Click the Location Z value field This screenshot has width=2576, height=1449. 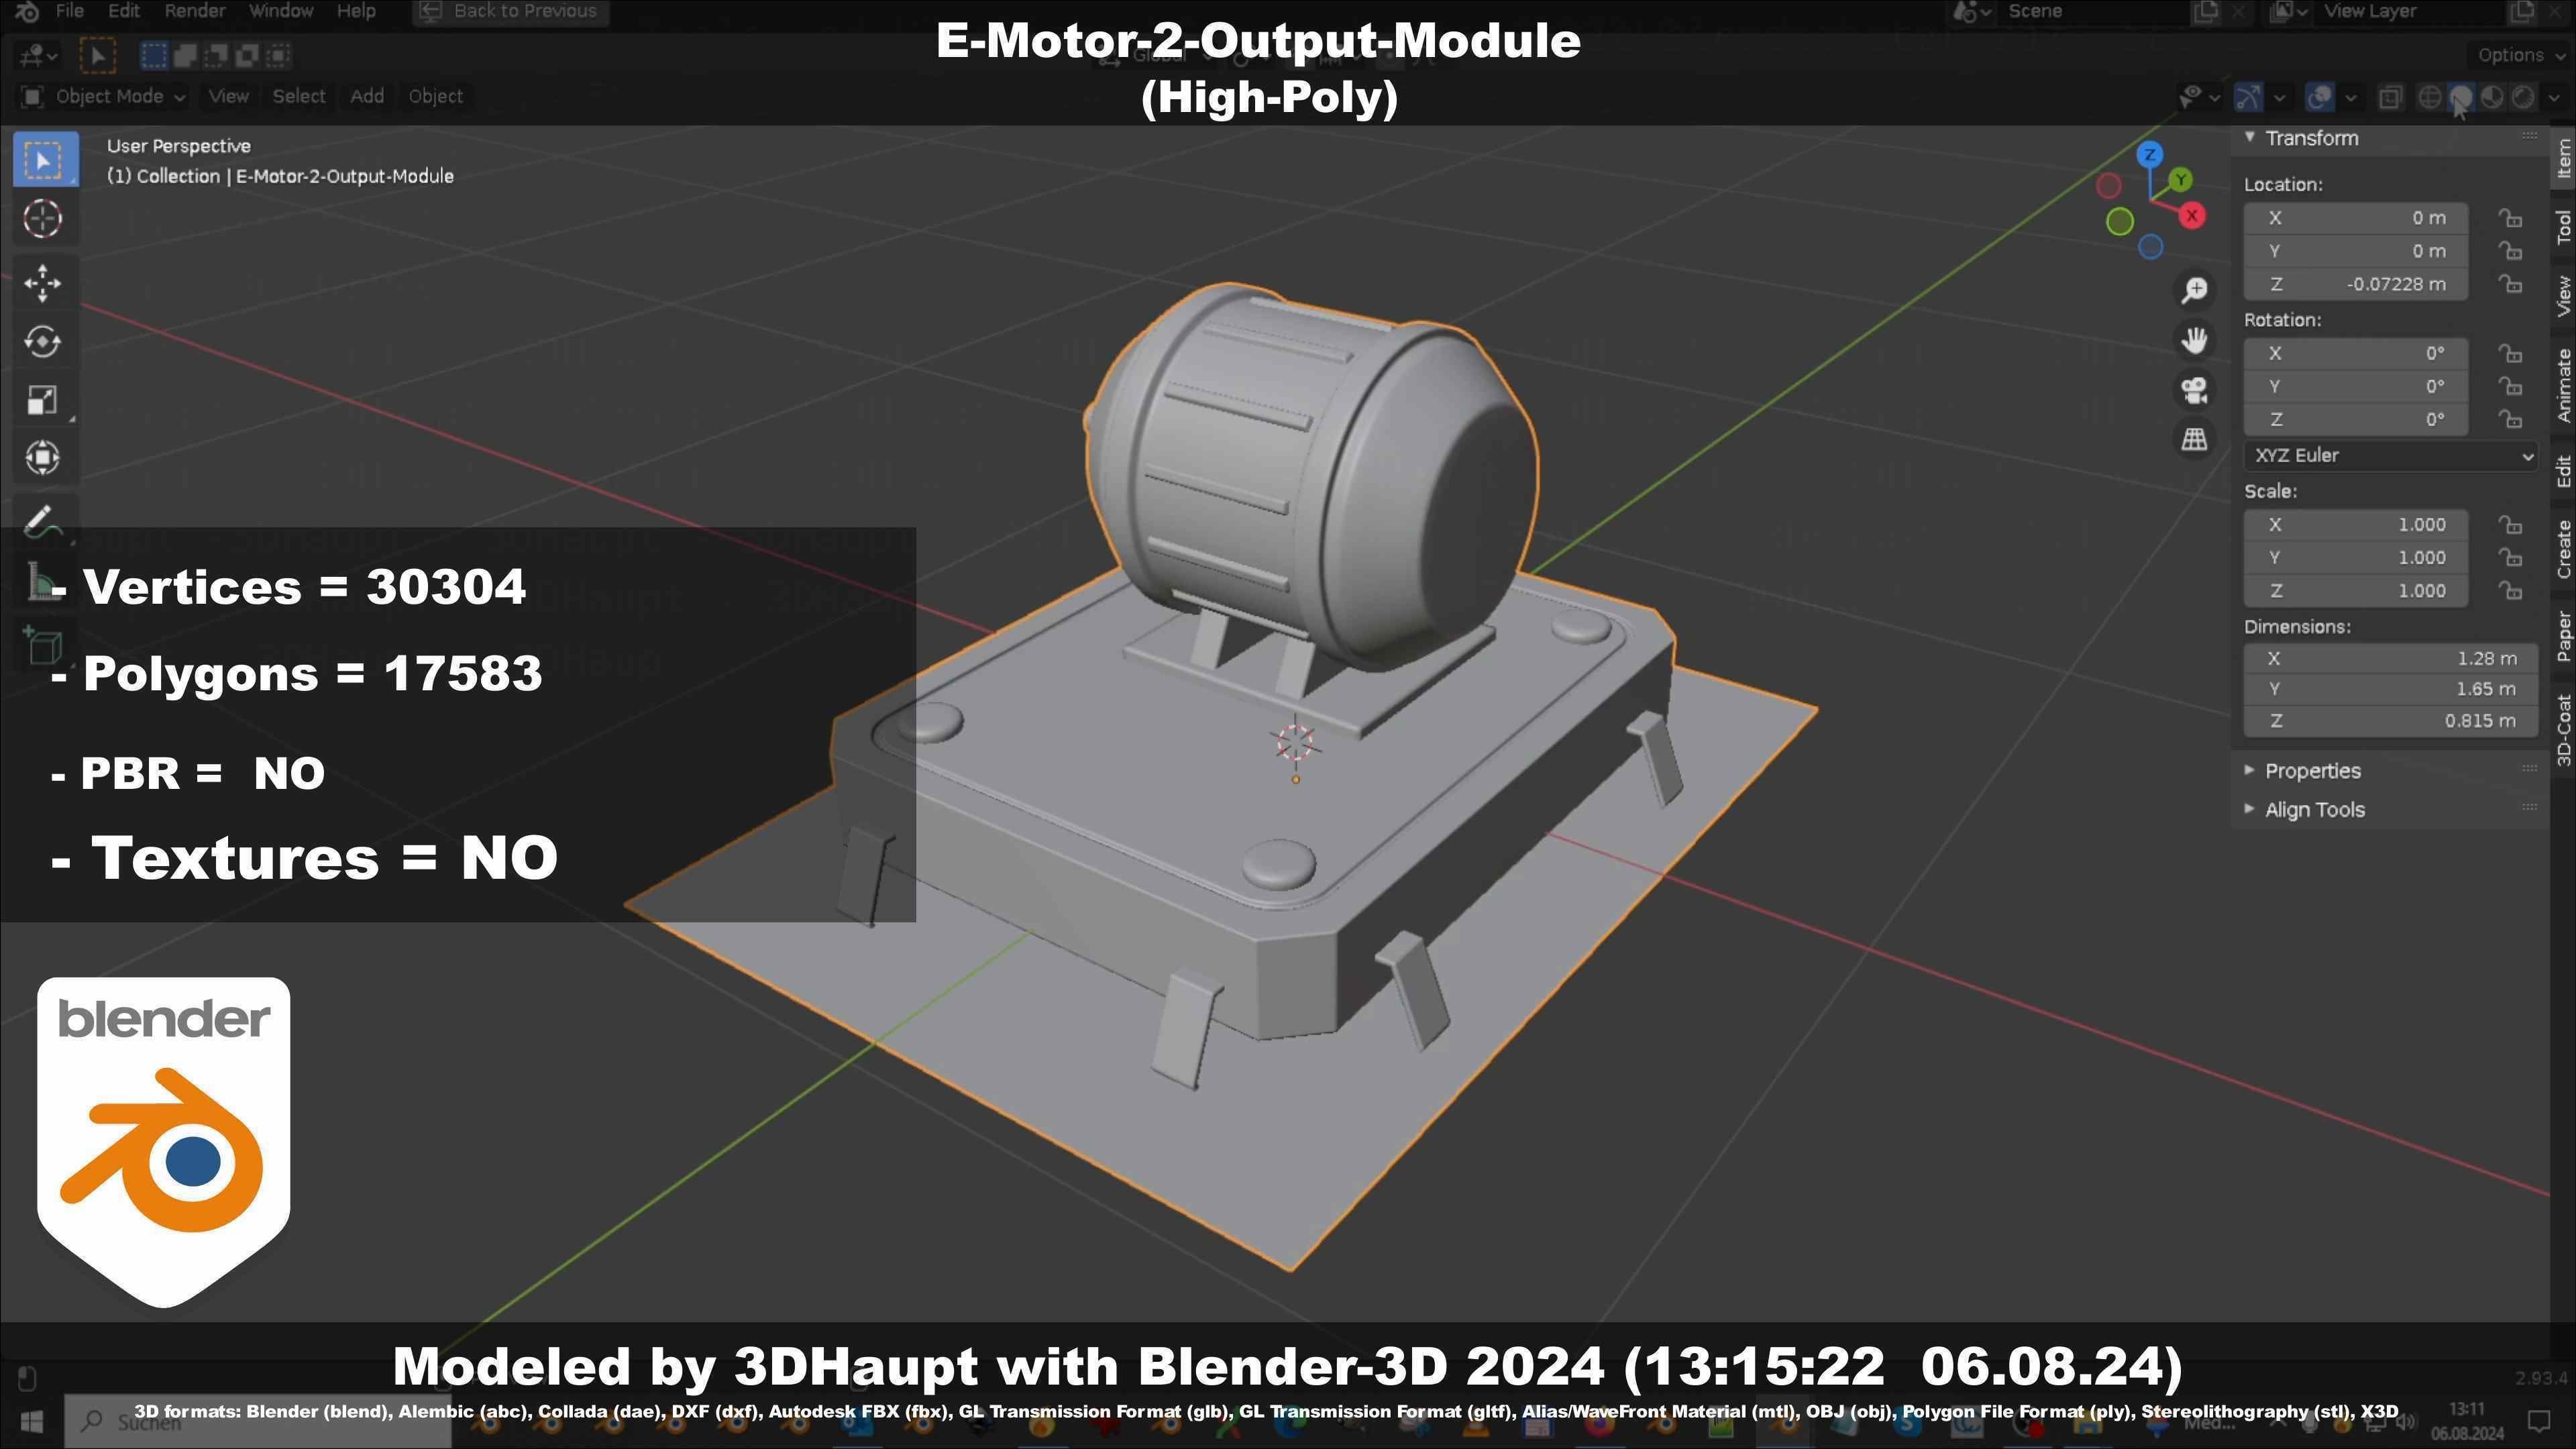coord(2355,284)
